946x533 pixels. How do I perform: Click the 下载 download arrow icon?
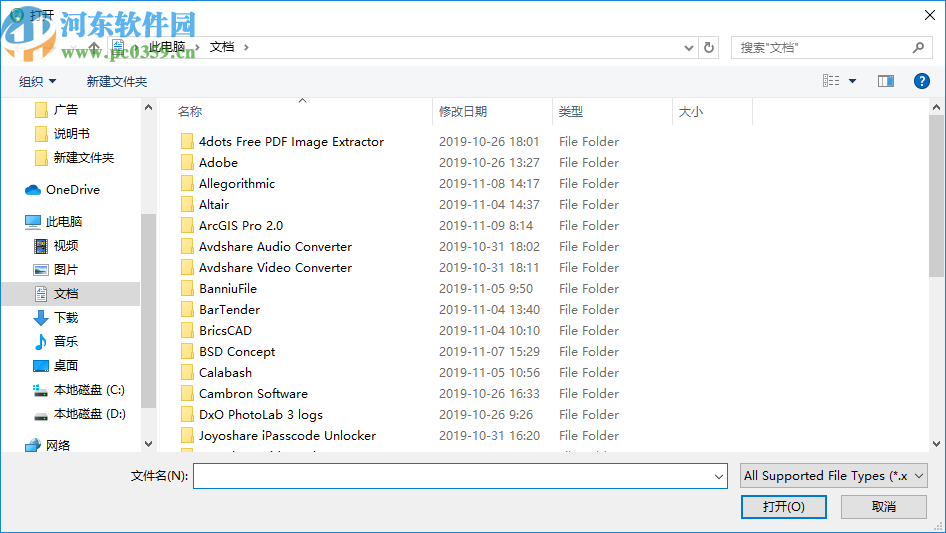point(40,318)
